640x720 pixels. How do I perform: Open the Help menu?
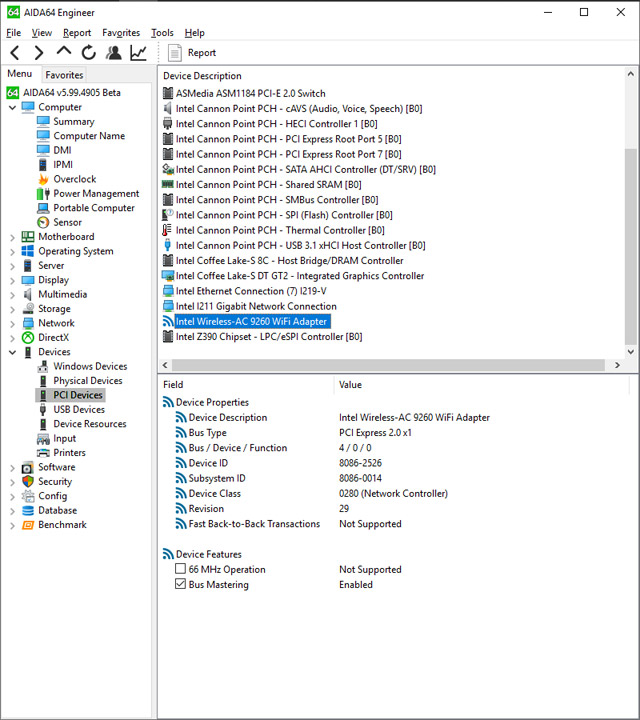click(x=195, y=33)
